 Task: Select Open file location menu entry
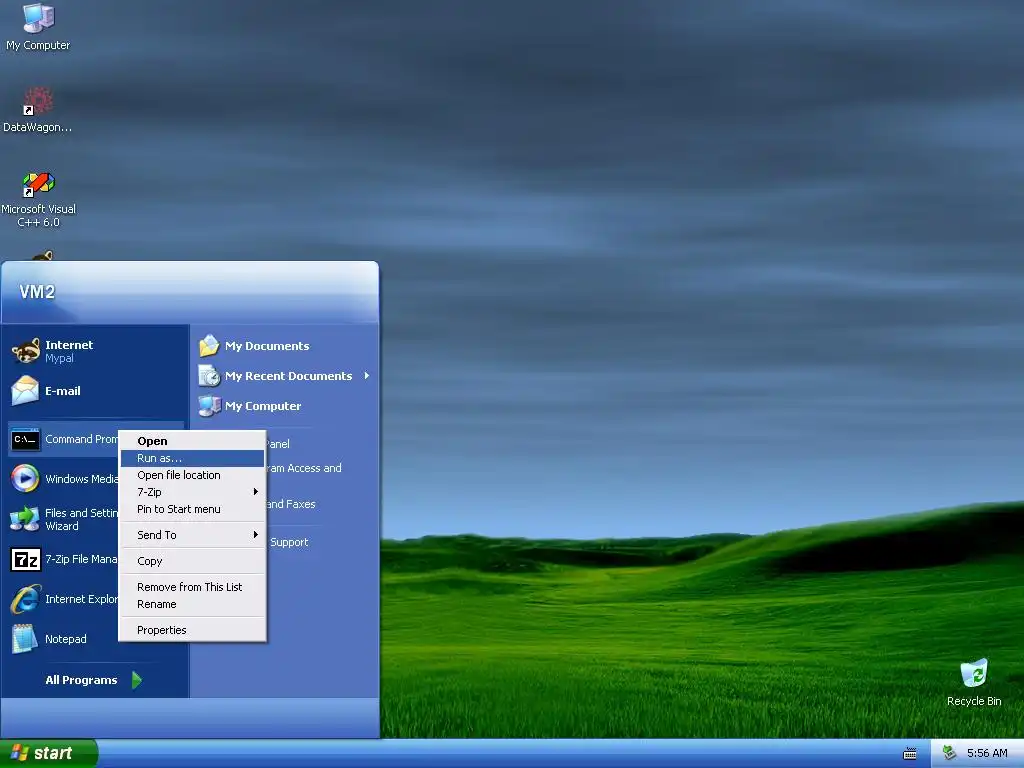pos(192,475)
